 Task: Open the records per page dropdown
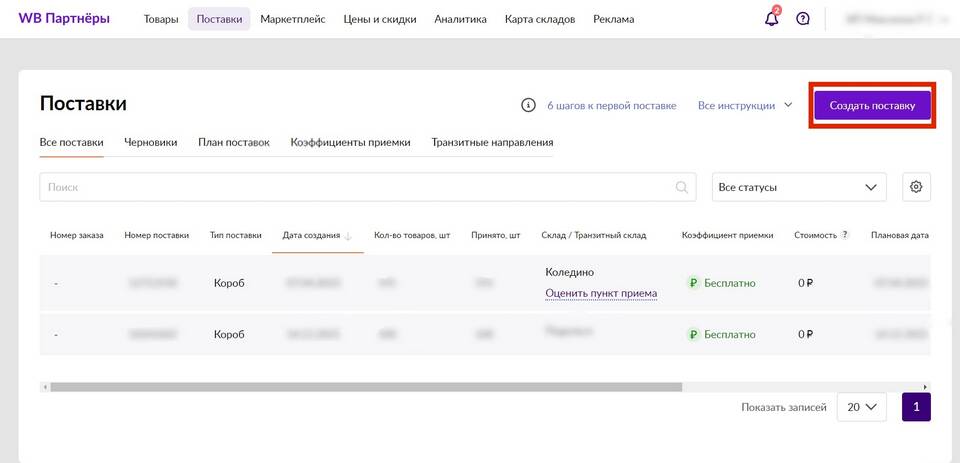pos(861,407)
